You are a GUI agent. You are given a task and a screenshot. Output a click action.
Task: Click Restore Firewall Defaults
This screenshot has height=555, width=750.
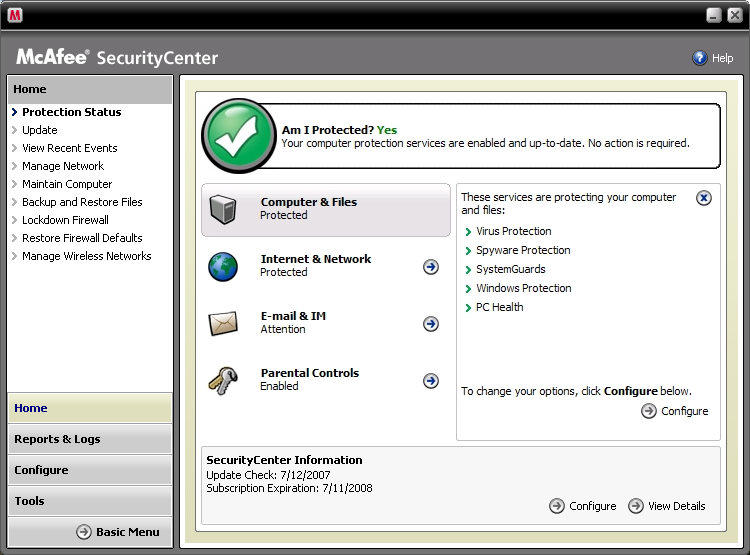82,238
